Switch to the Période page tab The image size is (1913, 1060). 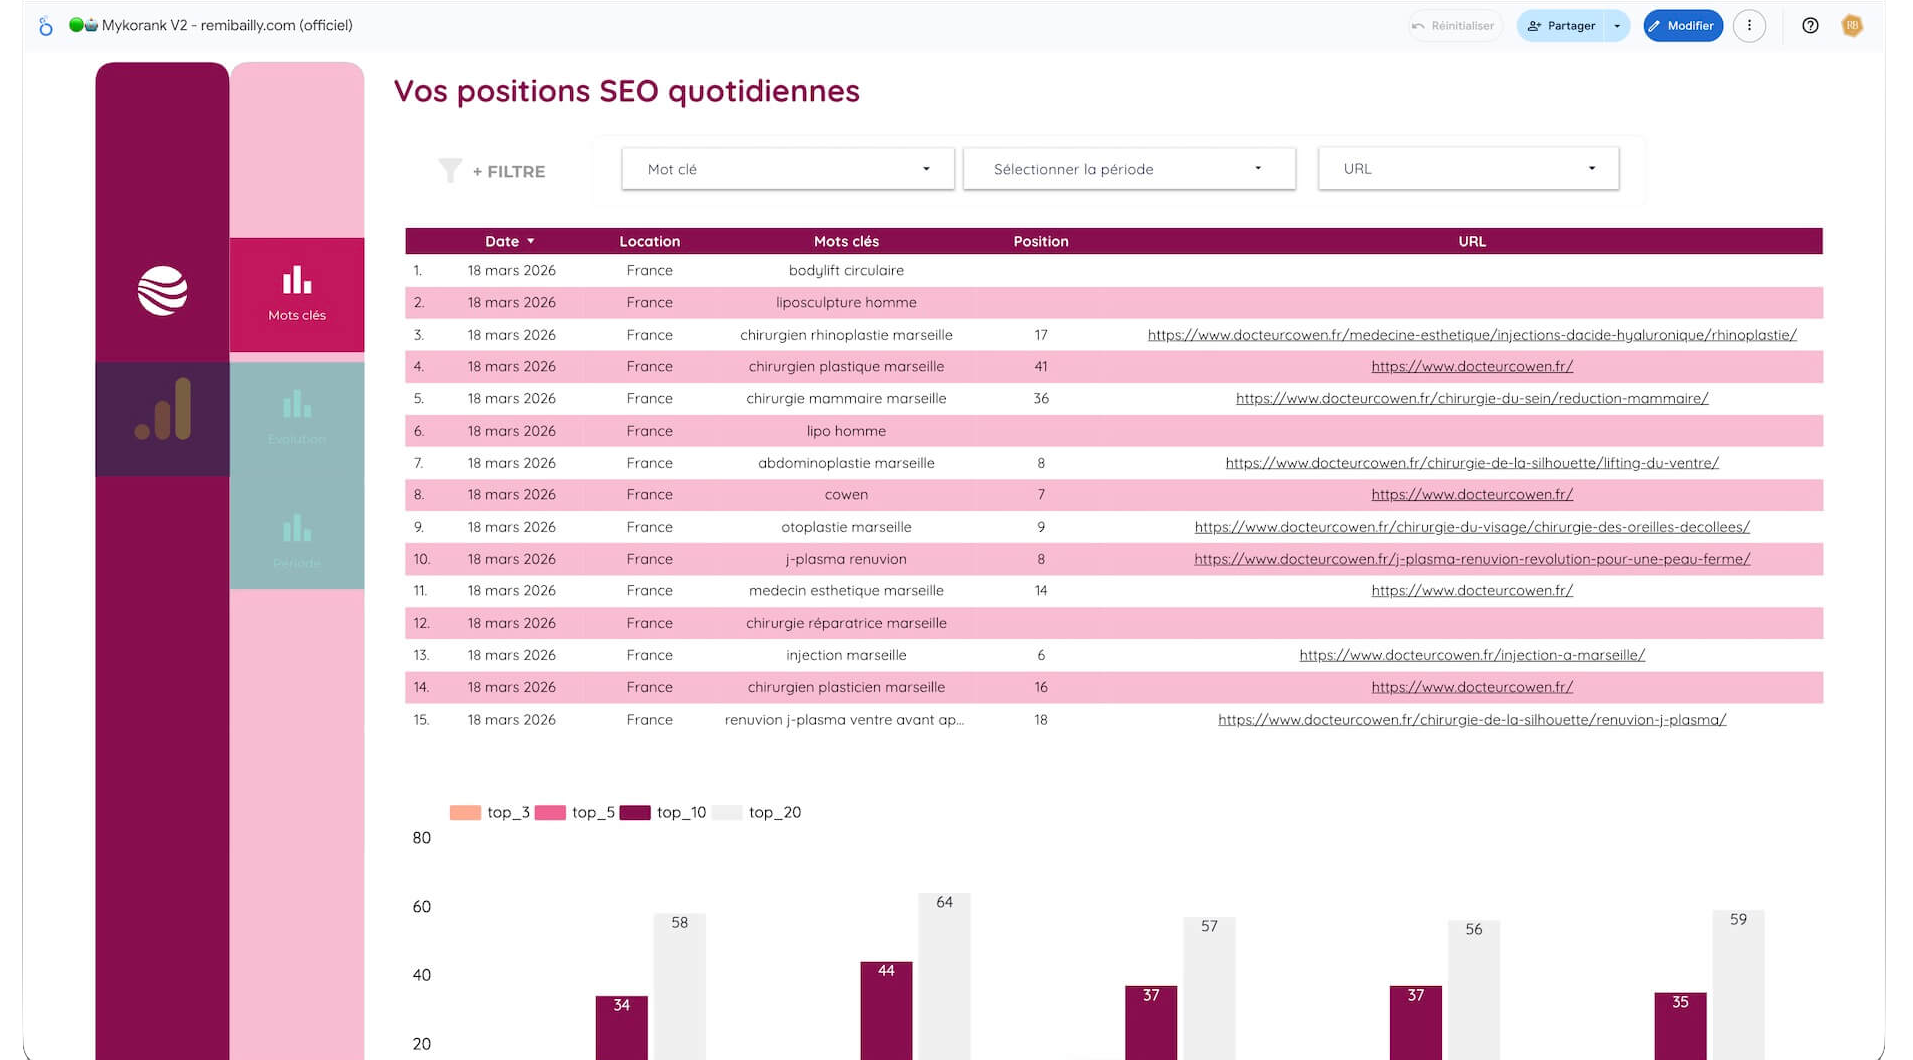pos(297,541)
